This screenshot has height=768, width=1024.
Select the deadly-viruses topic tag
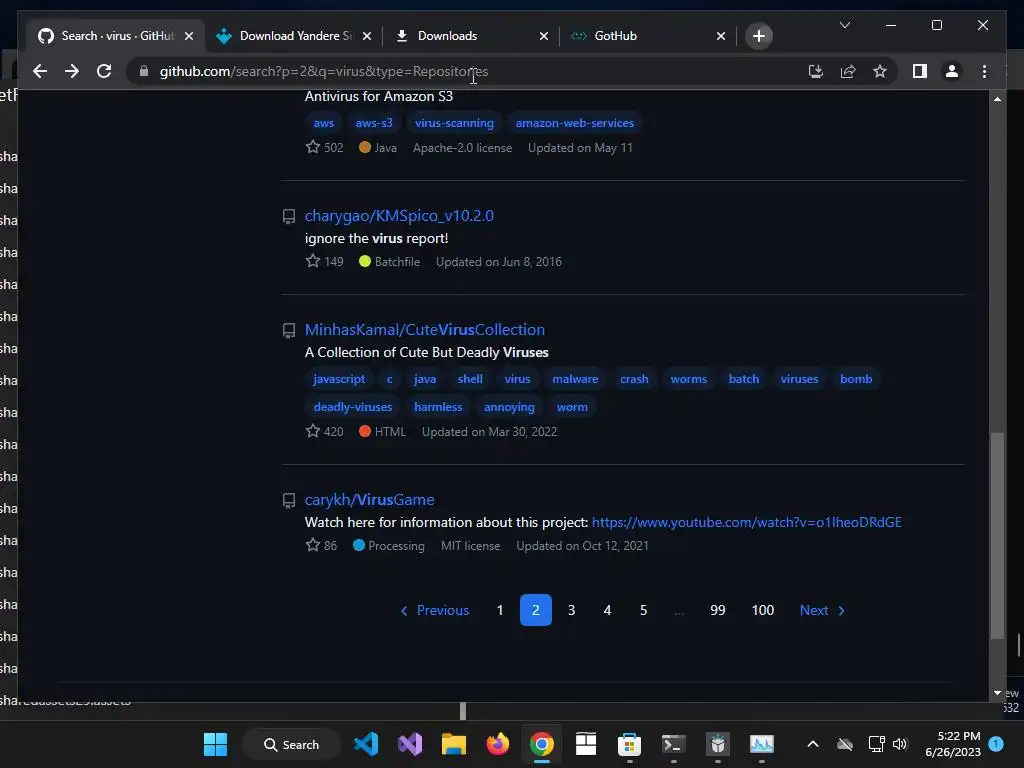(x=353, y=407)
